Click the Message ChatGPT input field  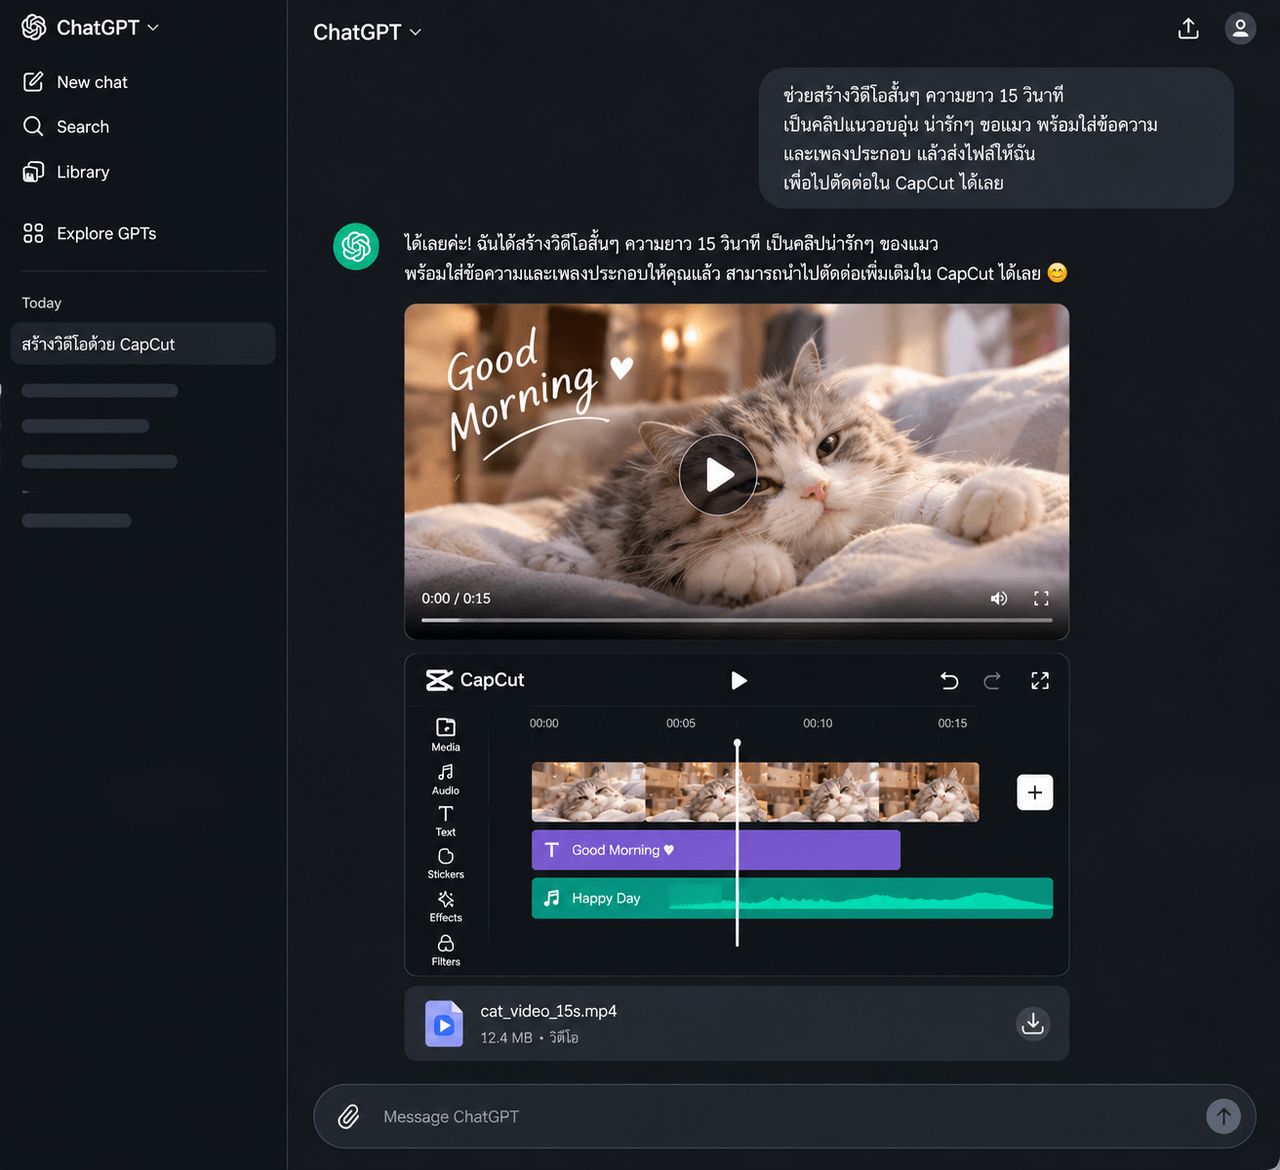(x=785, y=1116)
